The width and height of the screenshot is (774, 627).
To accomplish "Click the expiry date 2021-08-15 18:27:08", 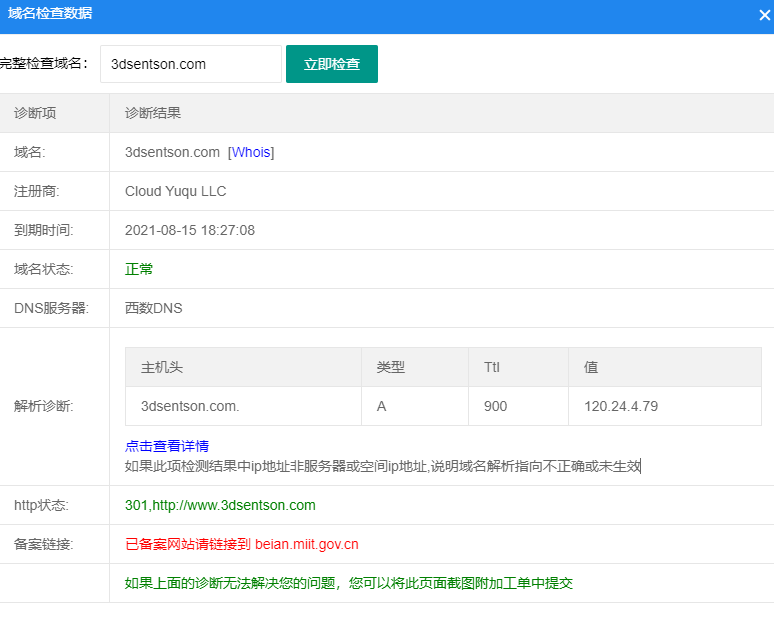I will 190,230.
